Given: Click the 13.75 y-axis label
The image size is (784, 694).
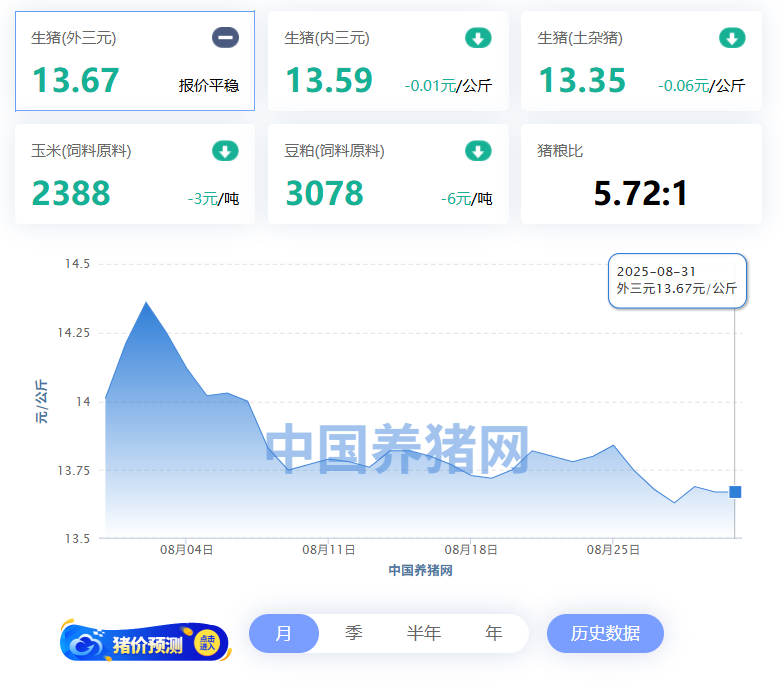Looking at the screenshot, I should [x=74, y=470].
